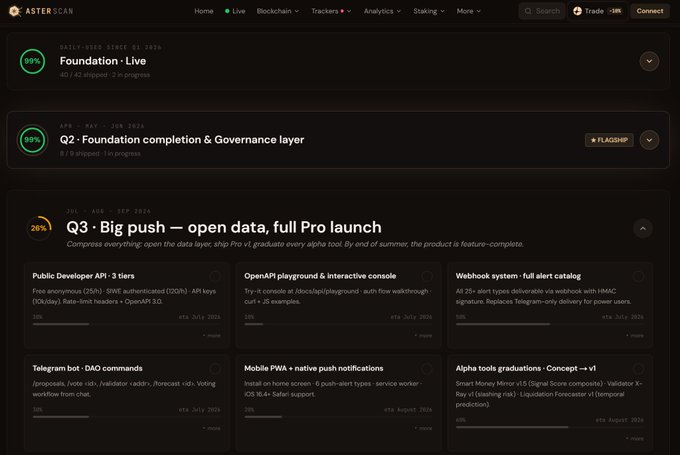
Task: Click the 'Mobile PWA + native push notifications' title
Action: click(x=314, y=368)
